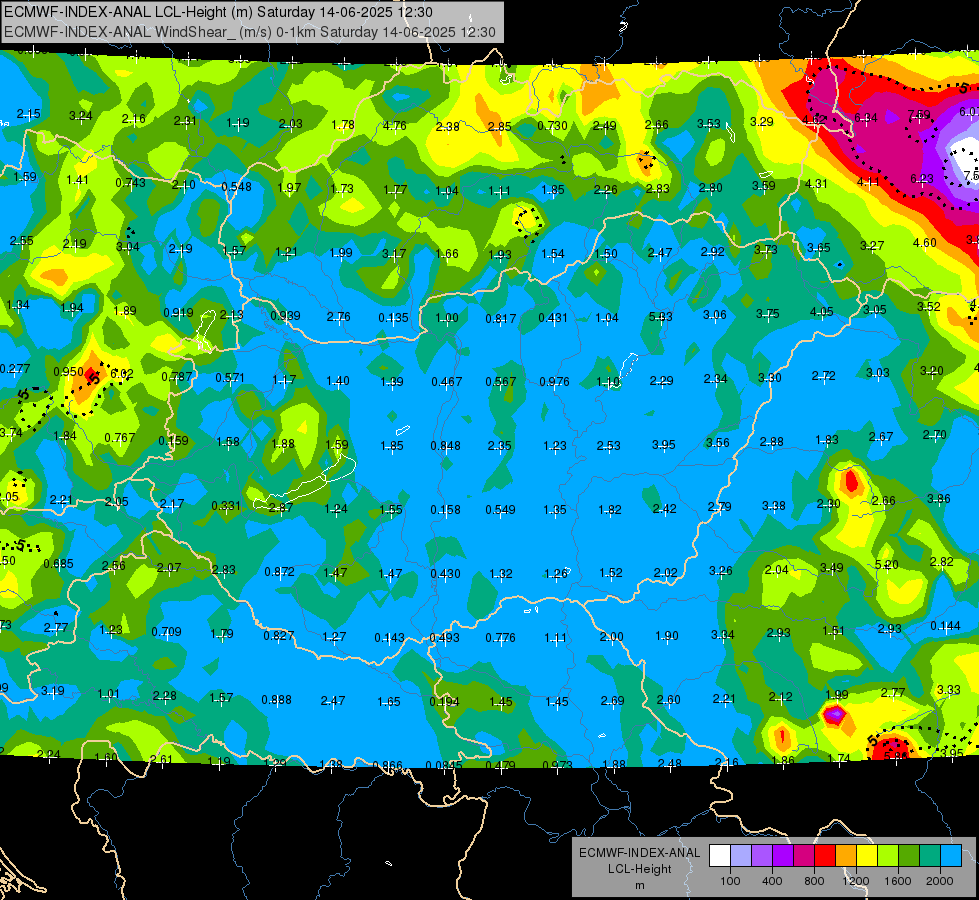Image resolution: width=979 pixels, height=900 pixels.
Task: Click the legend scale label 2000
Action: [x=940, y=881]
